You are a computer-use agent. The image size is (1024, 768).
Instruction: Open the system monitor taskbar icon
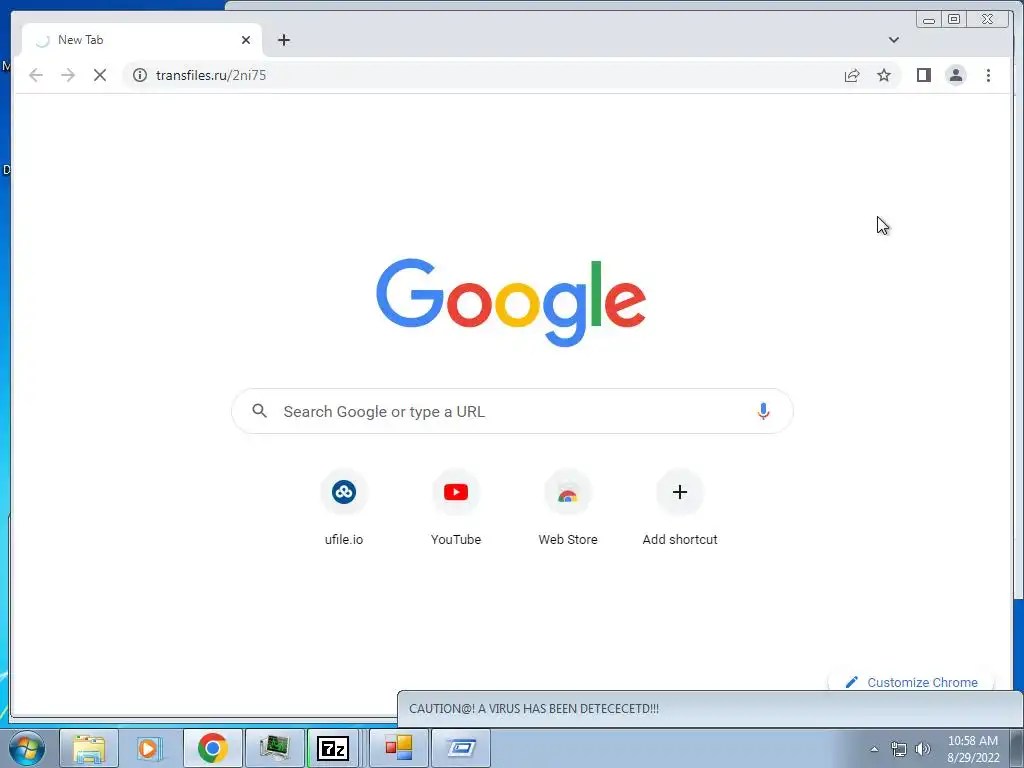[274, 748]
